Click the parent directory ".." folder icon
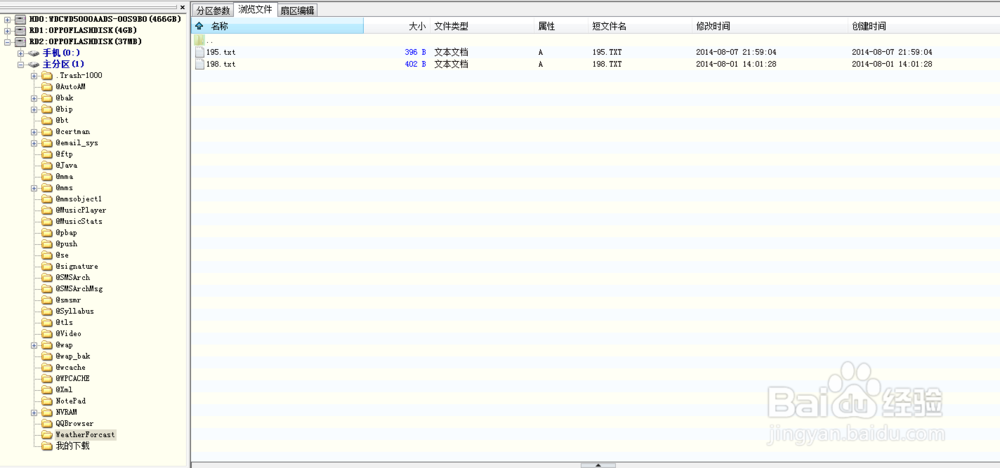1000x468 pixels. point(200,41)
